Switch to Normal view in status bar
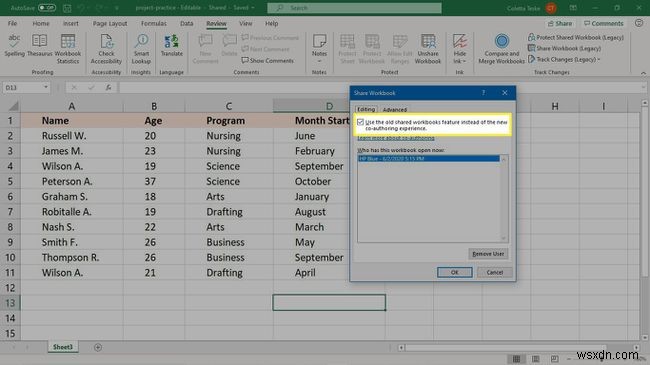 pos(517,359)
